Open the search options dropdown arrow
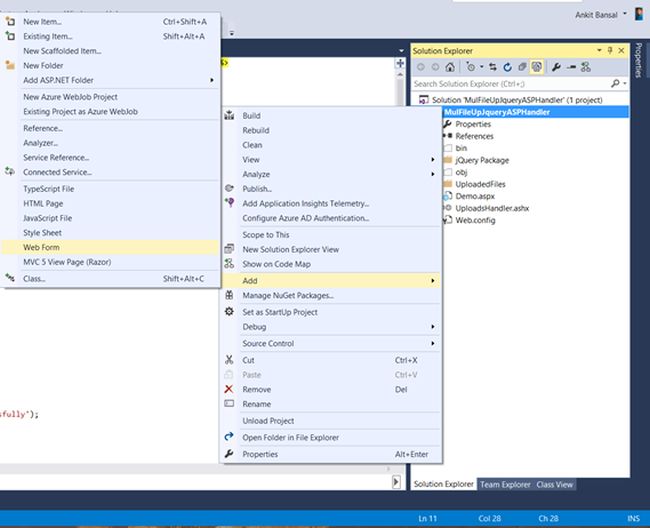650x528 pixels. pos(624,84)
